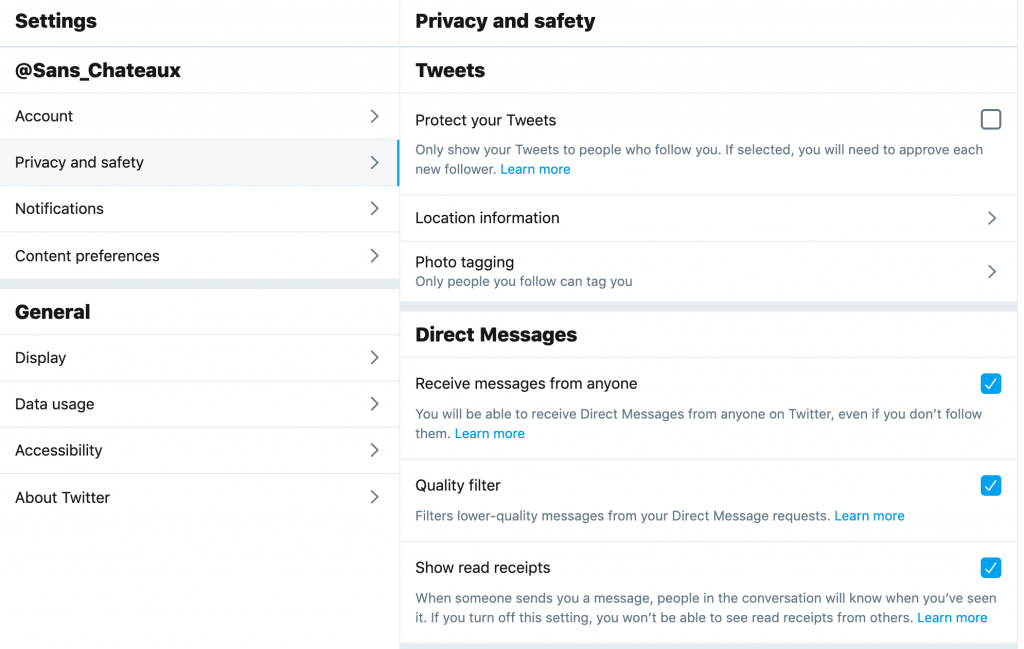The width and height of the screenshot is (1024, 649).
Task: Click the chevron arrow beside Account
Action: [x=374, y=116]
